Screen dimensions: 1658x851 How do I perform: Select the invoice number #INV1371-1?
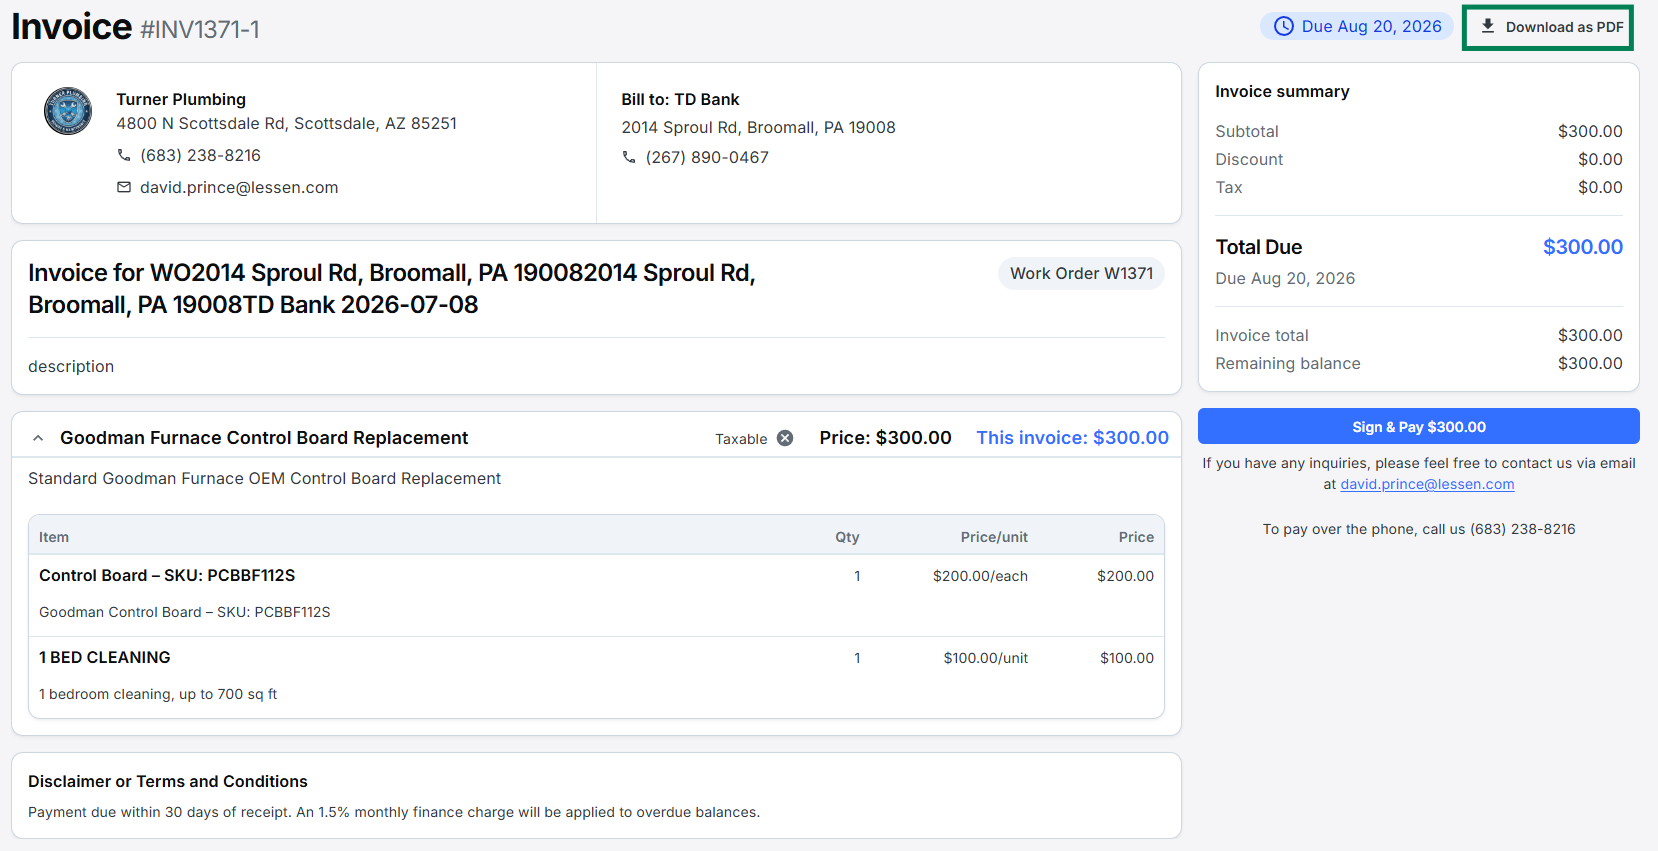(x=200, y=30)
